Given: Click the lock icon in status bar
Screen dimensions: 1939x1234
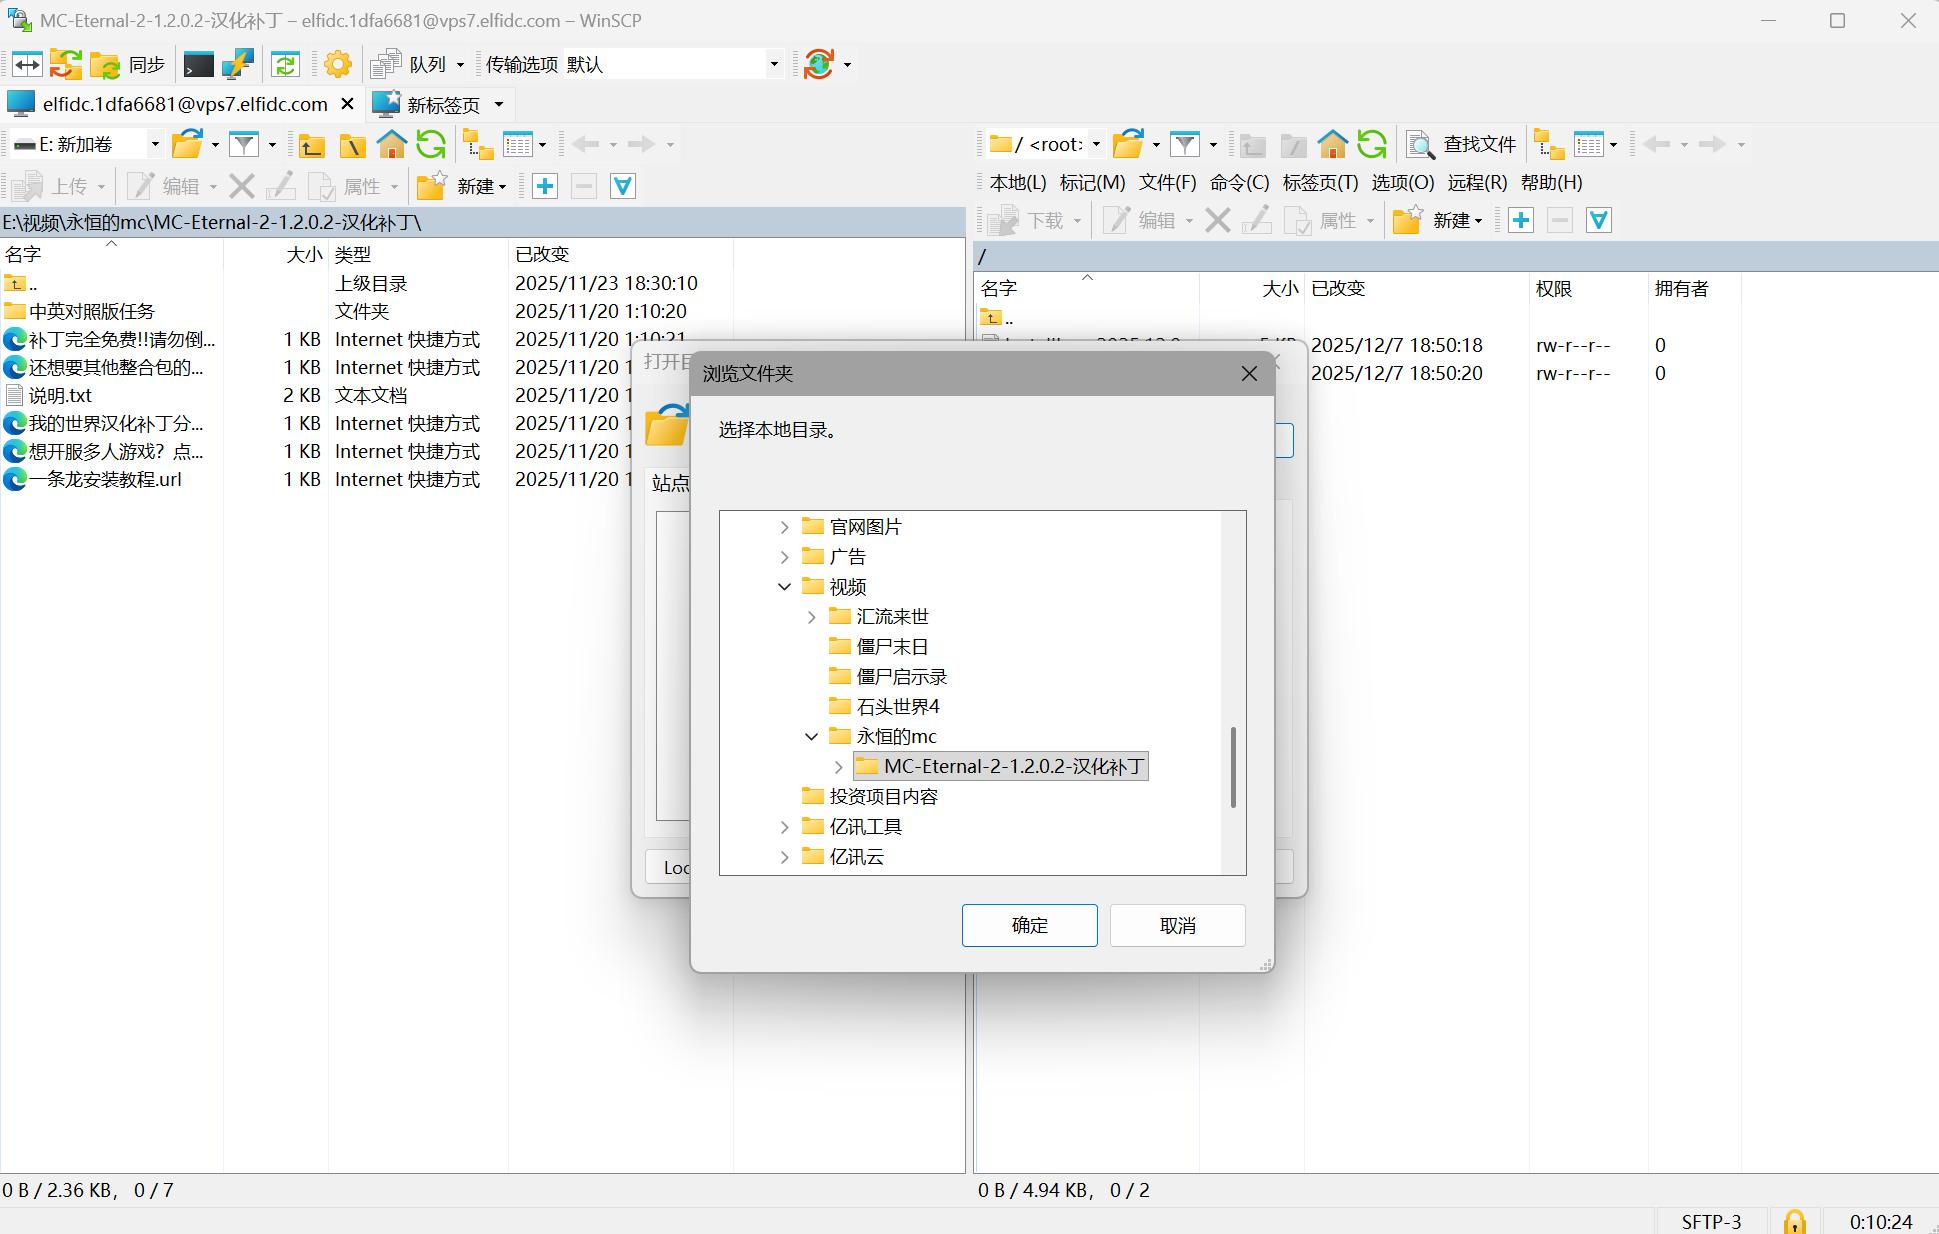Looking at the screenshot, I should [x=1795, y=1221].
